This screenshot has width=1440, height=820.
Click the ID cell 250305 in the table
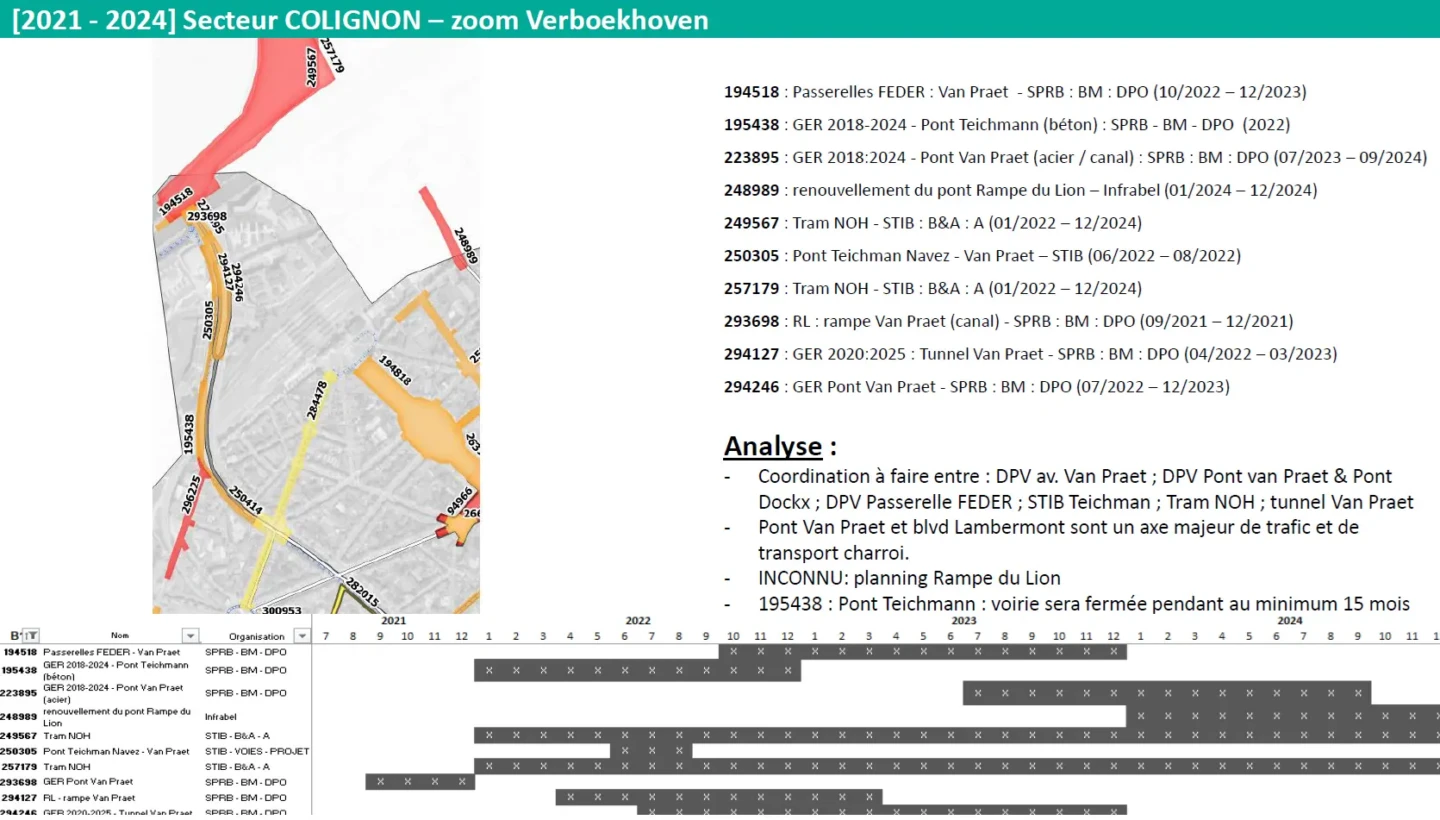point(20,751)
